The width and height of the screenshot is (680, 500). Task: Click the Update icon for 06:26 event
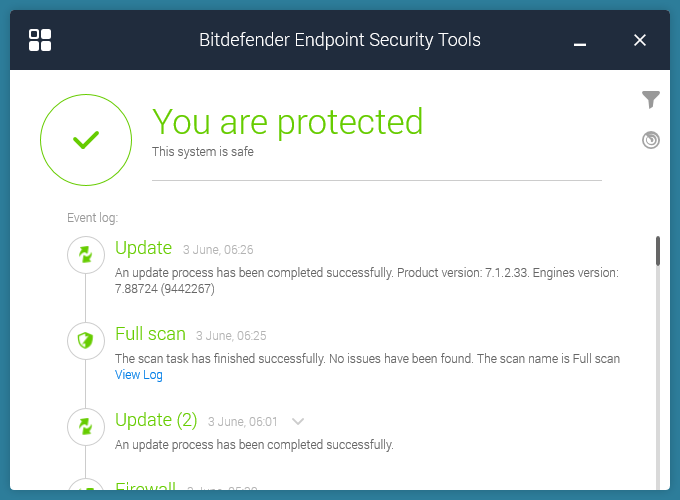(86, 255)
